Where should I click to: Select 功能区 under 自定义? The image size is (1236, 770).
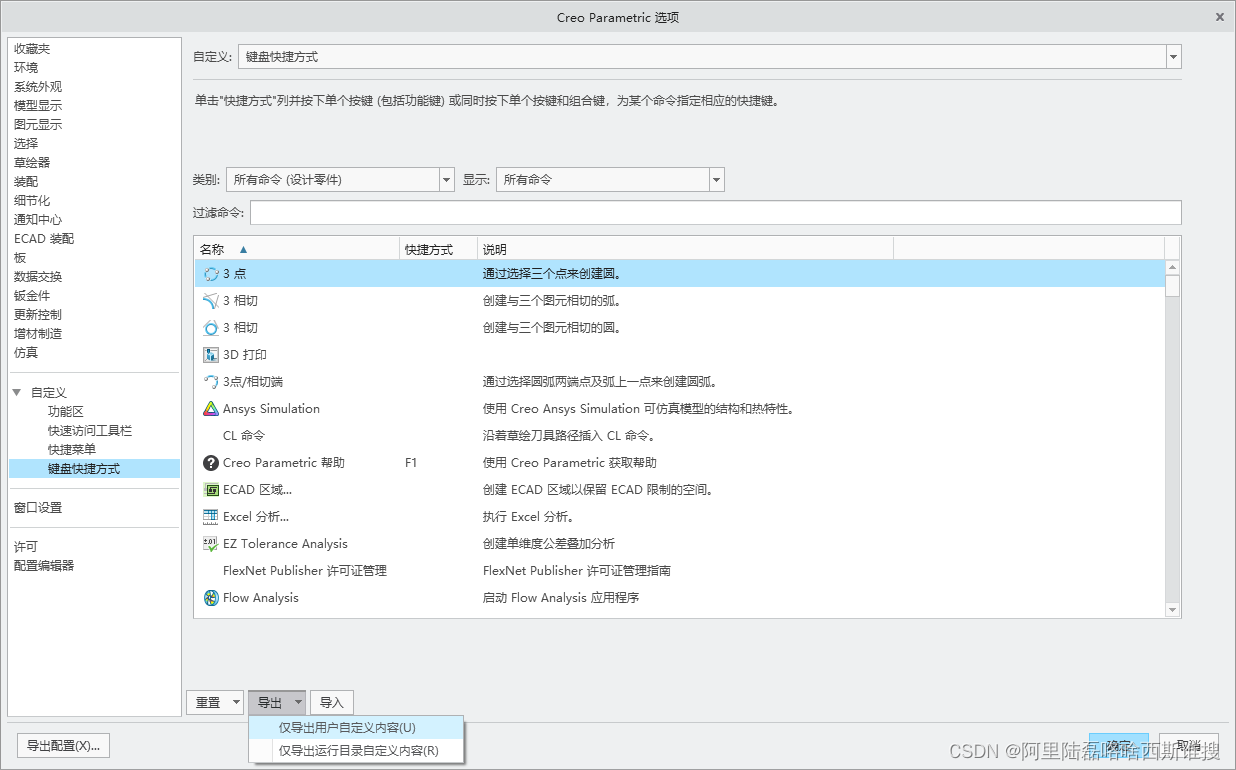pyautogui.click(x=66, y=412)
